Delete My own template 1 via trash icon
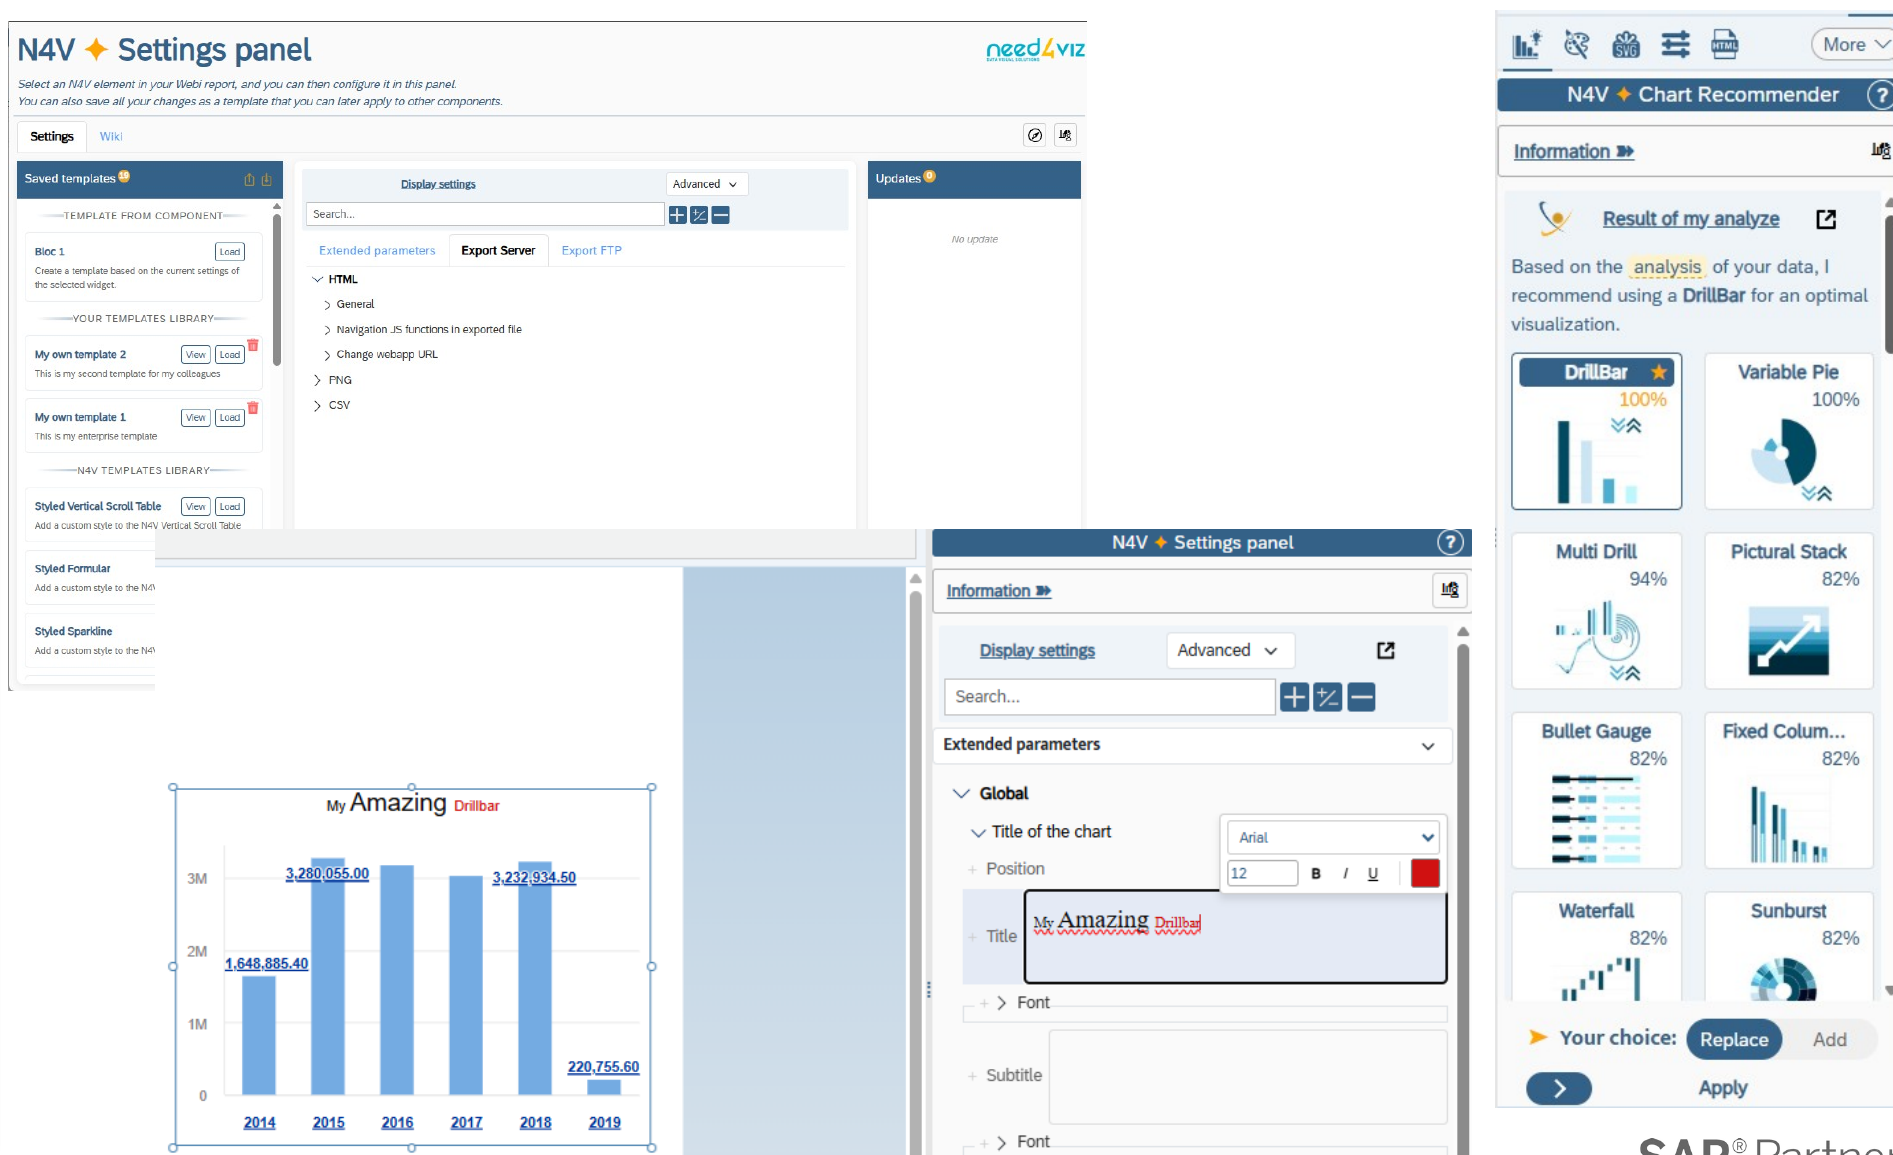The height and width of the screenshot is (1155, 1893). (253, 408)
